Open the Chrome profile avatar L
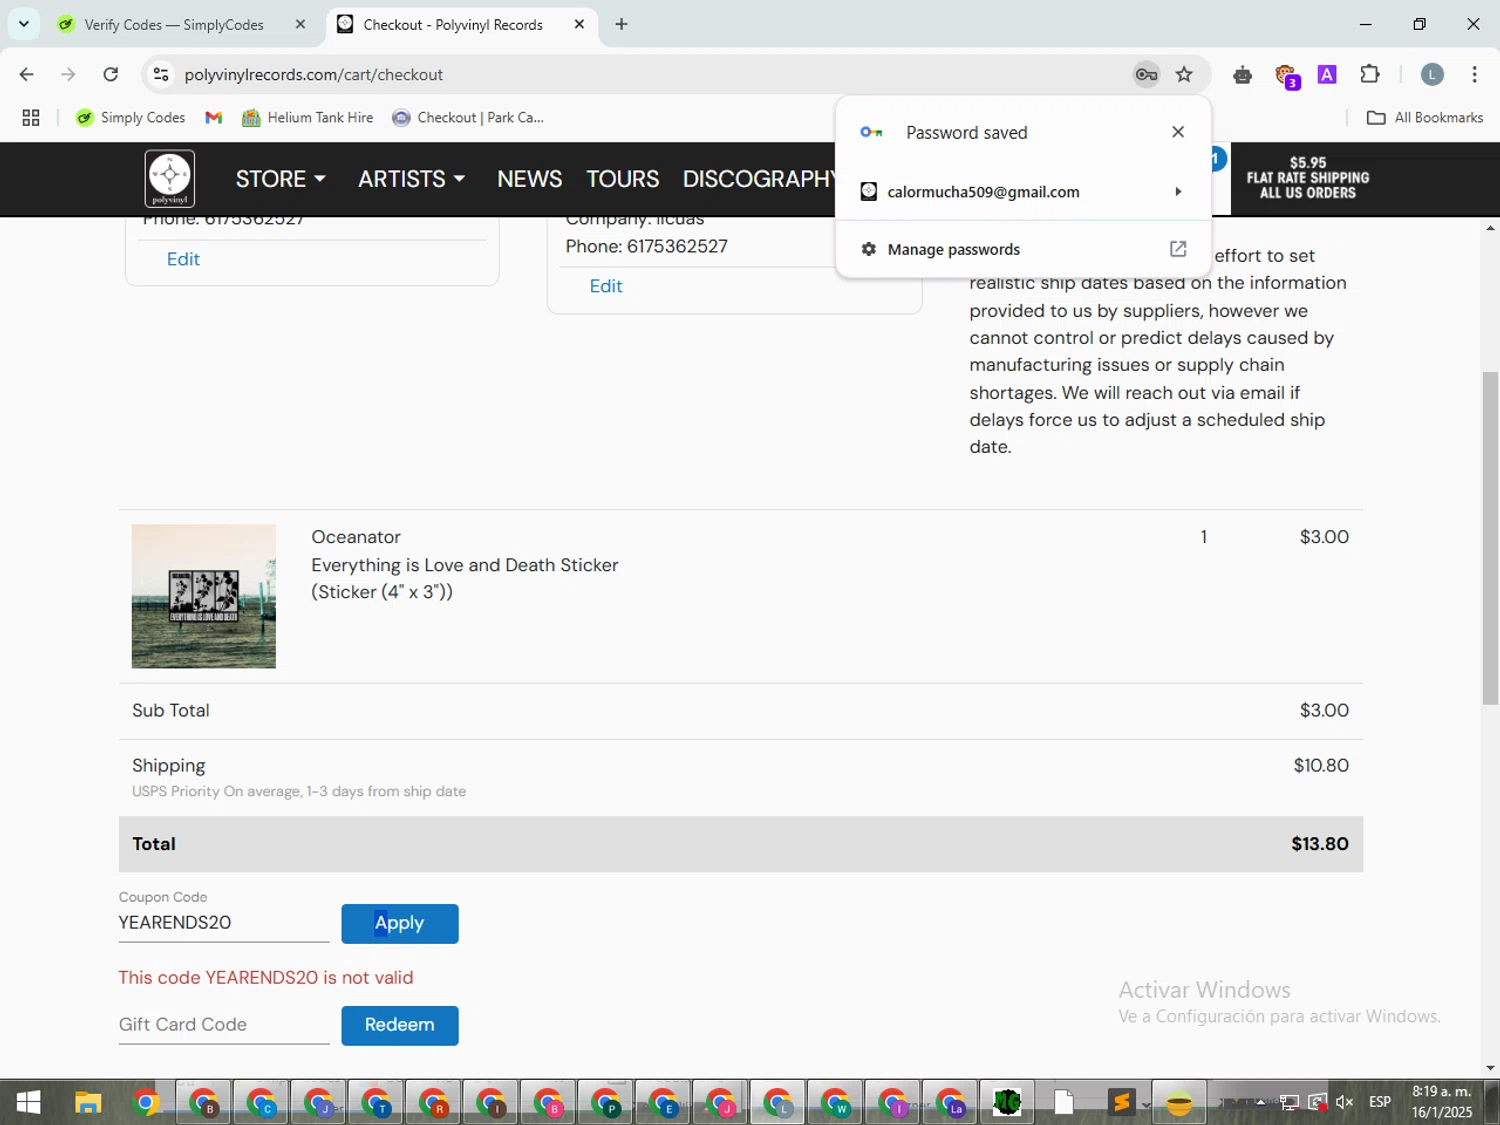 click(x=1432, y=74)
